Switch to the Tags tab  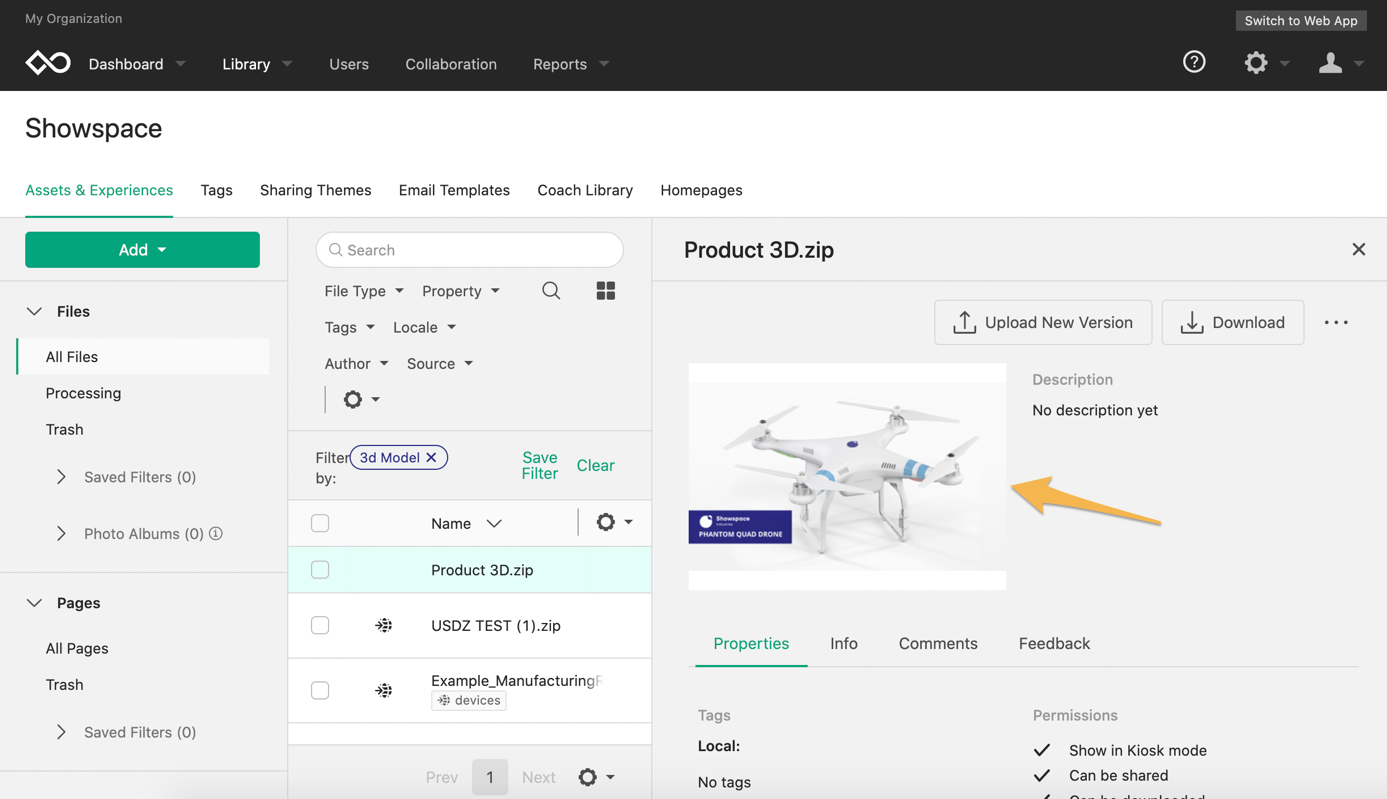click(x=216, y=190)
